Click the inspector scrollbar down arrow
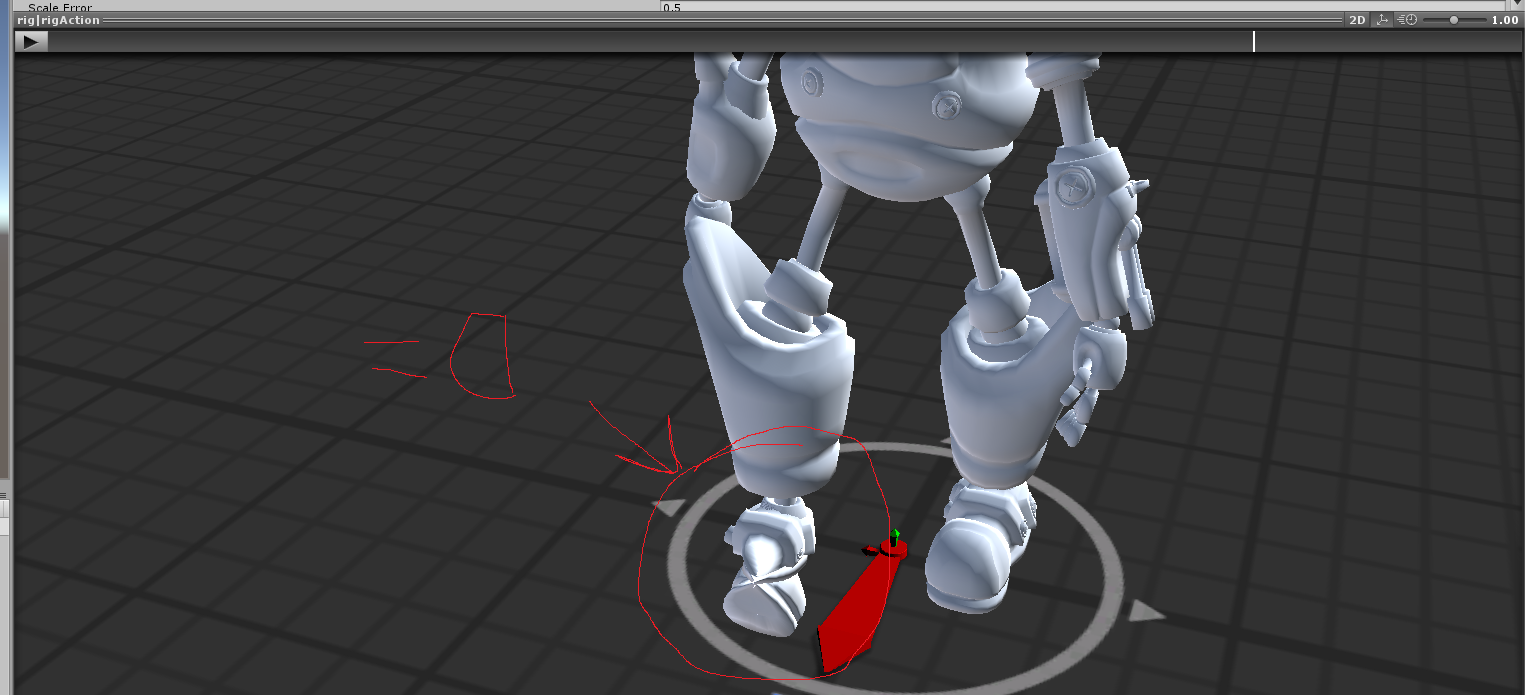 point(1516,5)
